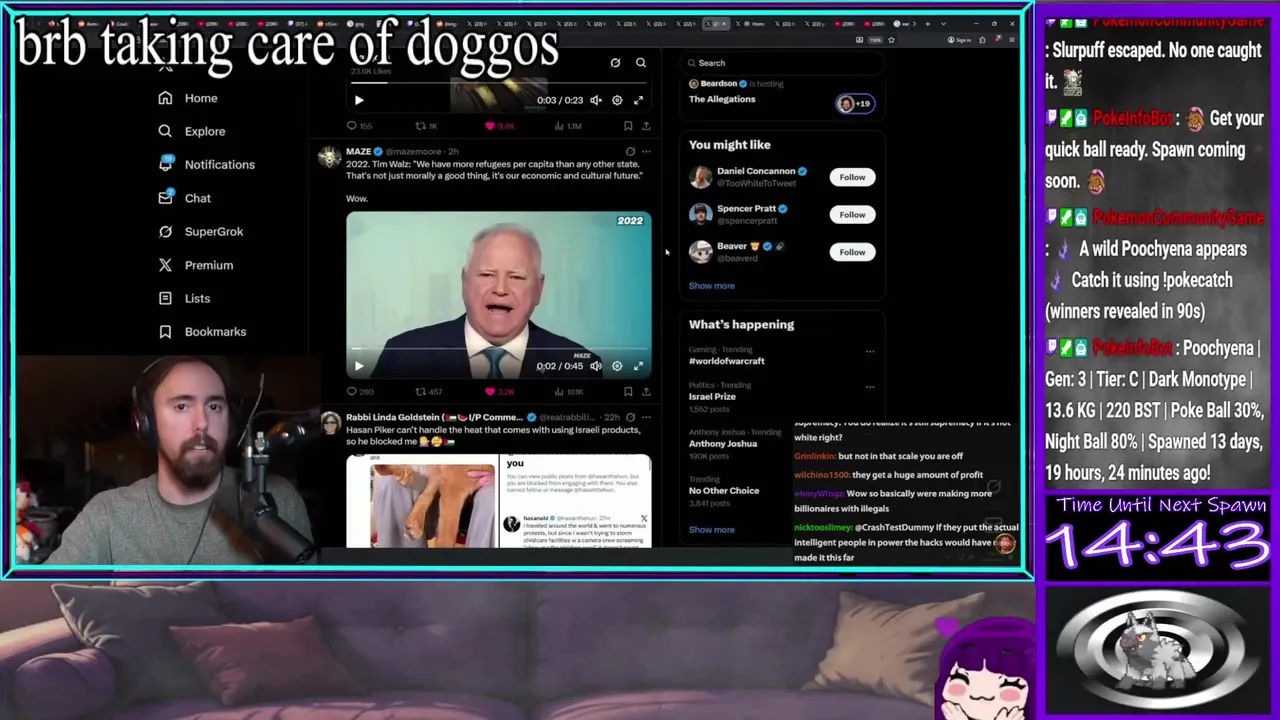Play the Tim Walz 2022 video

tap(359, 366)
